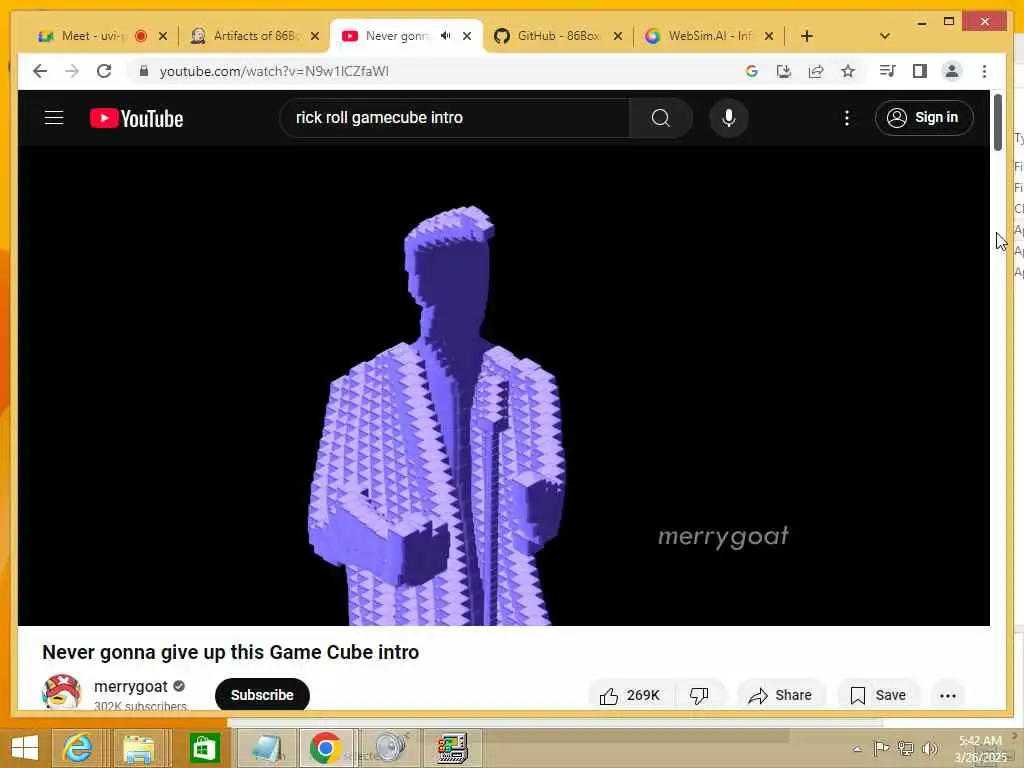Sign in to YouTube
1024x768 pixels.
tap(923, 118)
